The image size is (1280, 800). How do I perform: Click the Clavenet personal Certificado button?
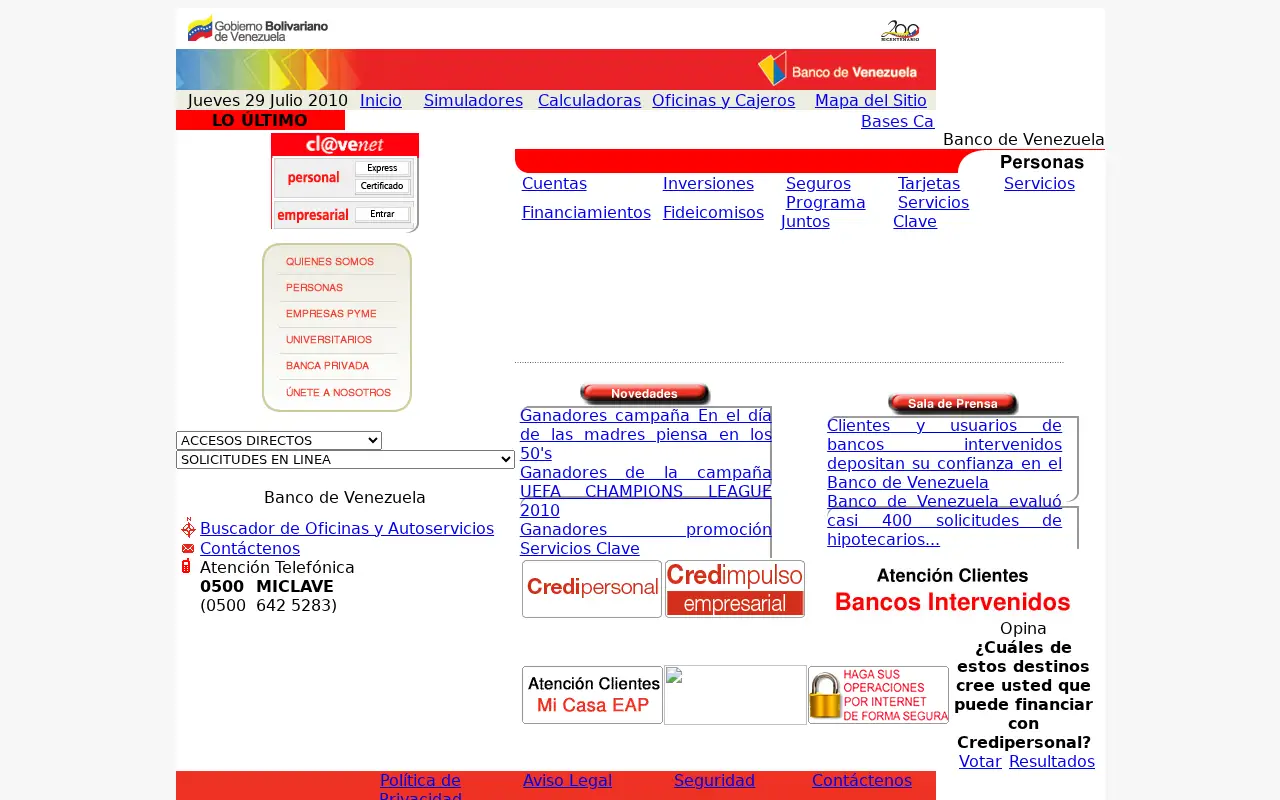(x=382, y=186)
